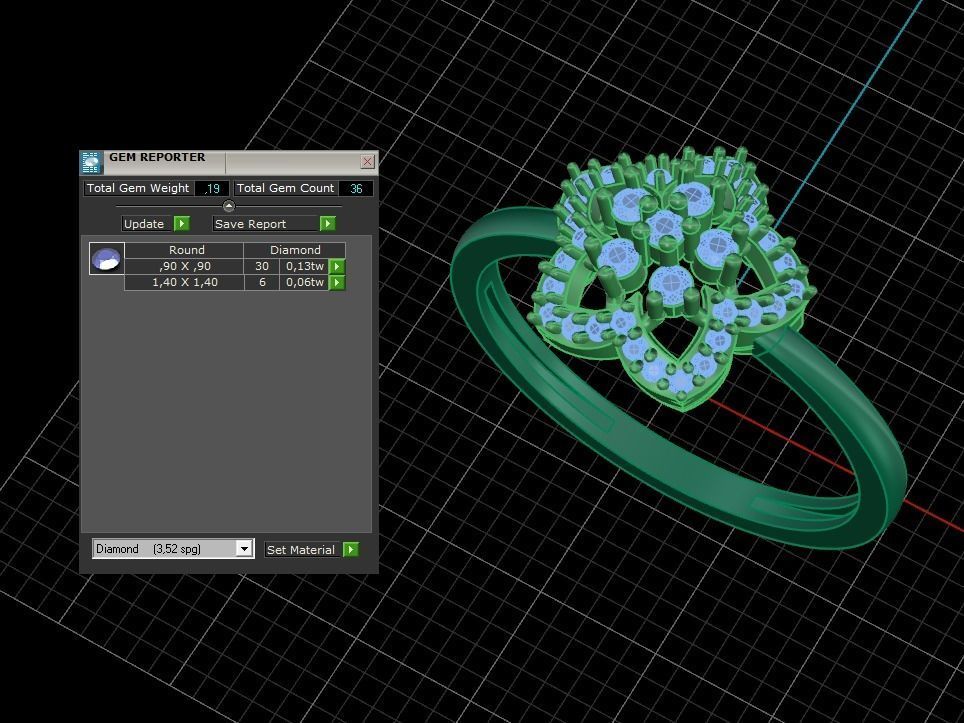Click the 'Round' column header
The height and width of the screenshot is (723, 964).
tap(184, 250)
